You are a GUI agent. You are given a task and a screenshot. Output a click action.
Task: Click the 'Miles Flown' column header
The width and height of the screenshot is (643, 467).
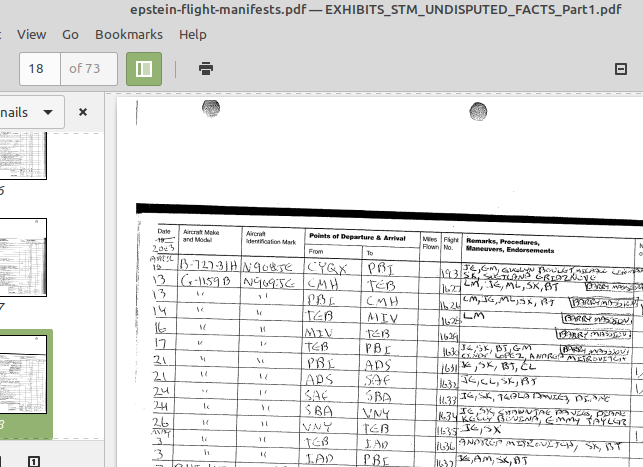coord(430,243)
